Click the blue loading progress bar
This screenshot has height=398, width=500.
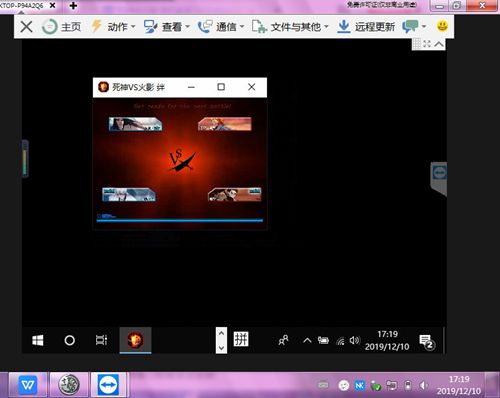tap(180, 220)
